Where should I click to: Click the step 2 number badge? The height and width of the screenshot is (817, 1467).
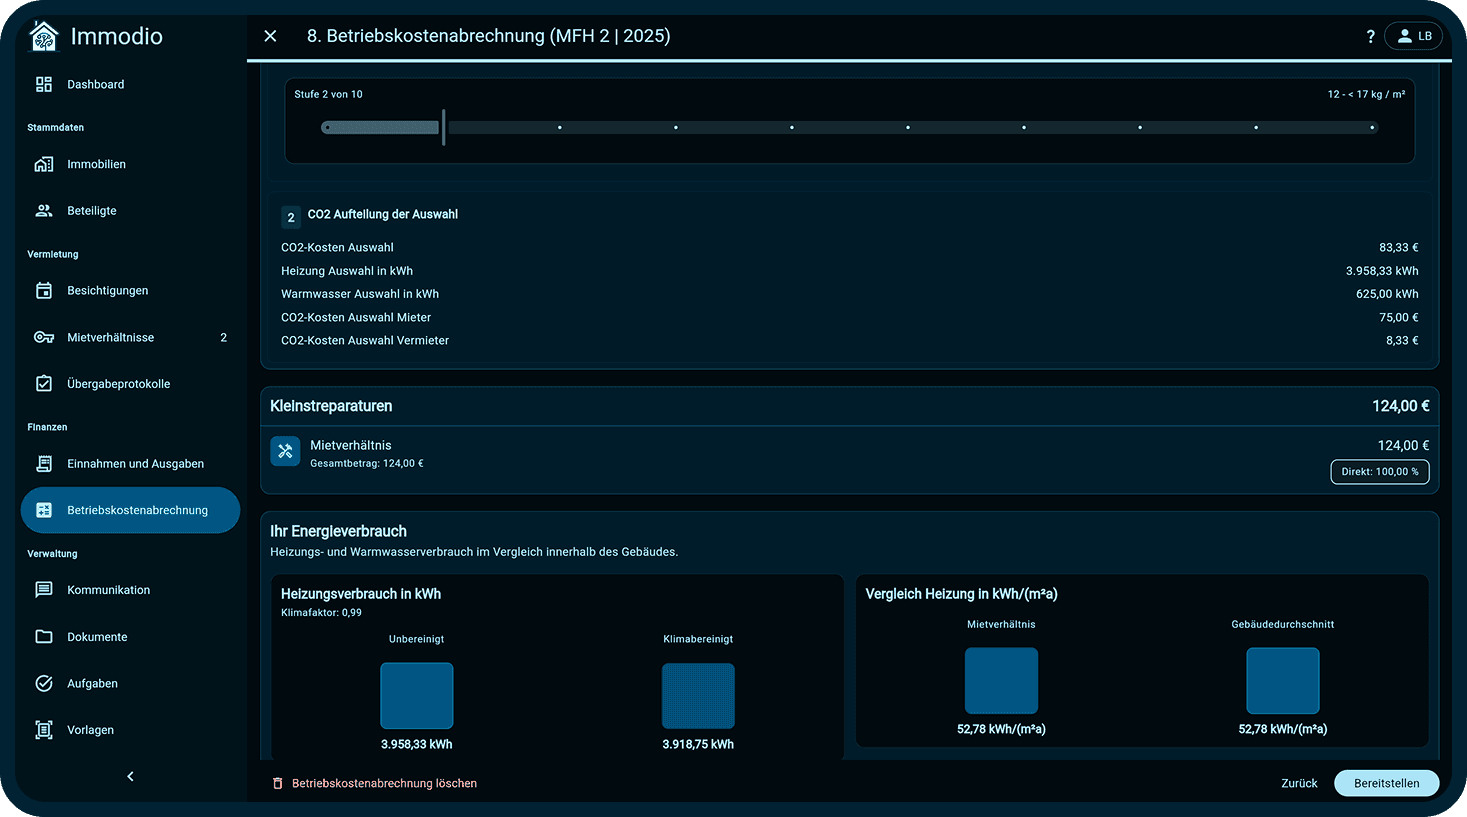coord(291,217)
